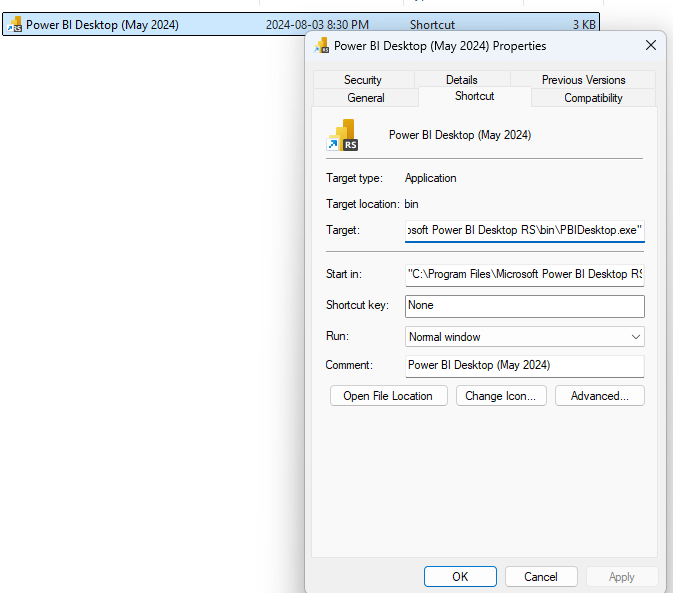Confirm the dialog with OK
Image resolution: width=673 pixels, height=593 pixels.
(460, 576)
